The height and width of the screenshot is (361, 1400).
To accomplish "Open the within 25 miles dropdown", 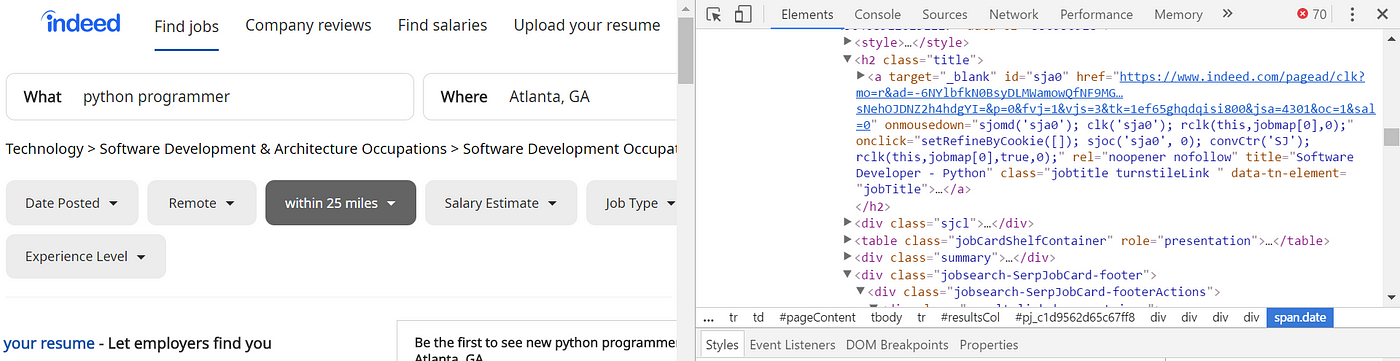I will tap(340, 203).
